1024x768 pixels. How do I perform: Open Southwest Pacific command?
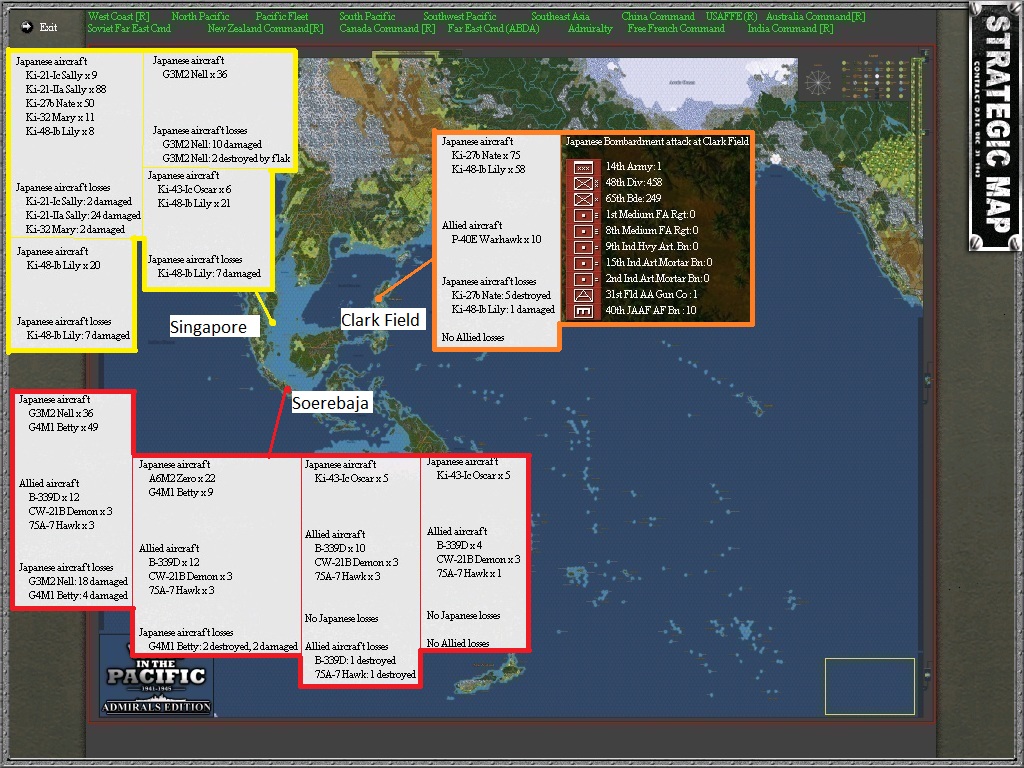pyautogui.click(x=460, y=16)
